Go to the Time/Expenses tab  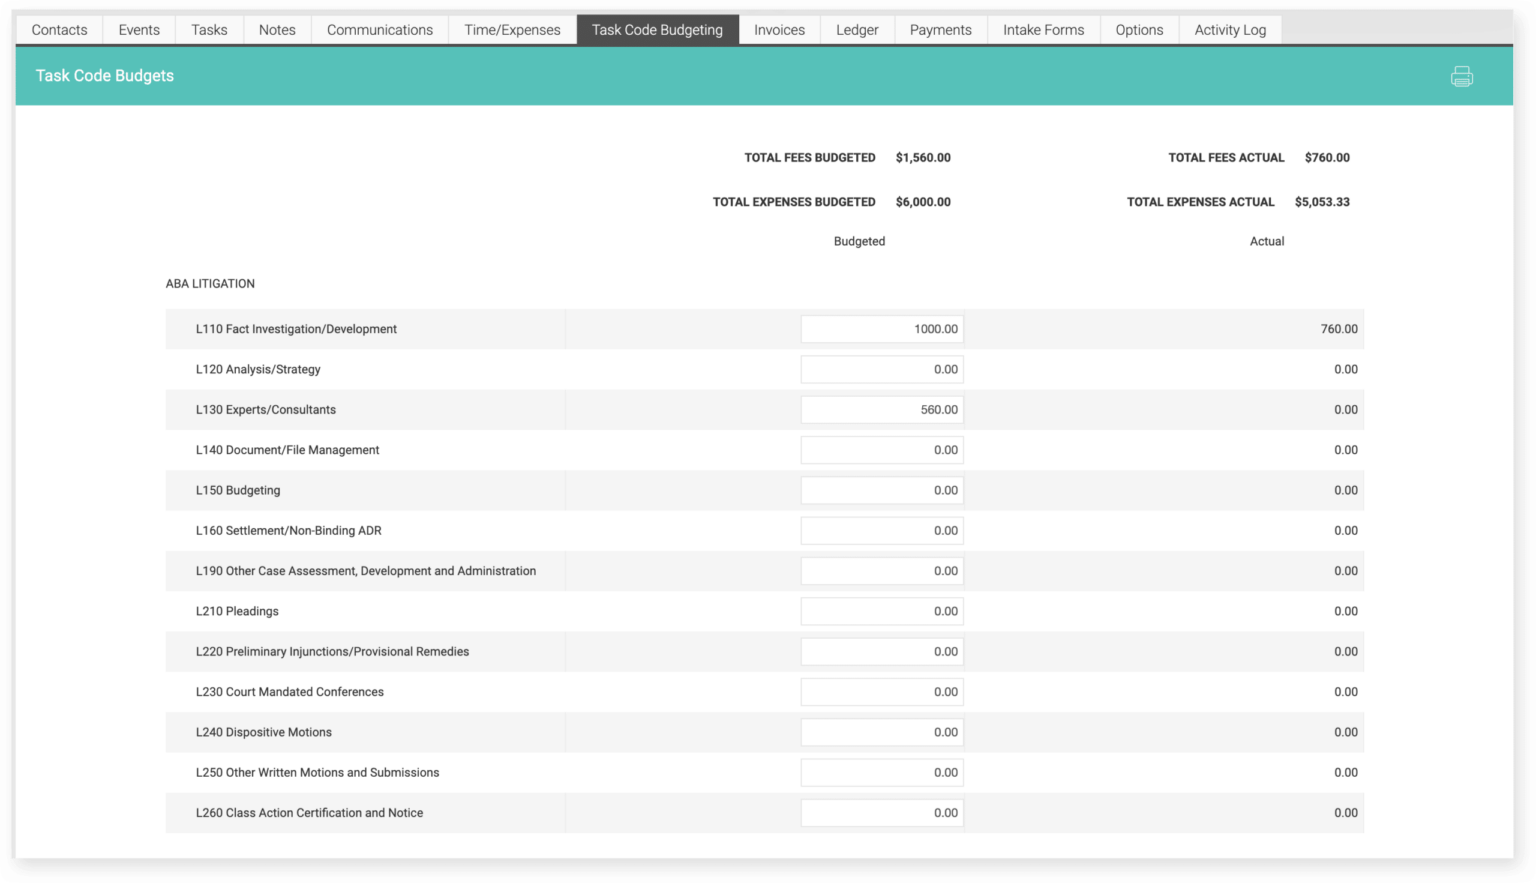[x=511, y=29]
